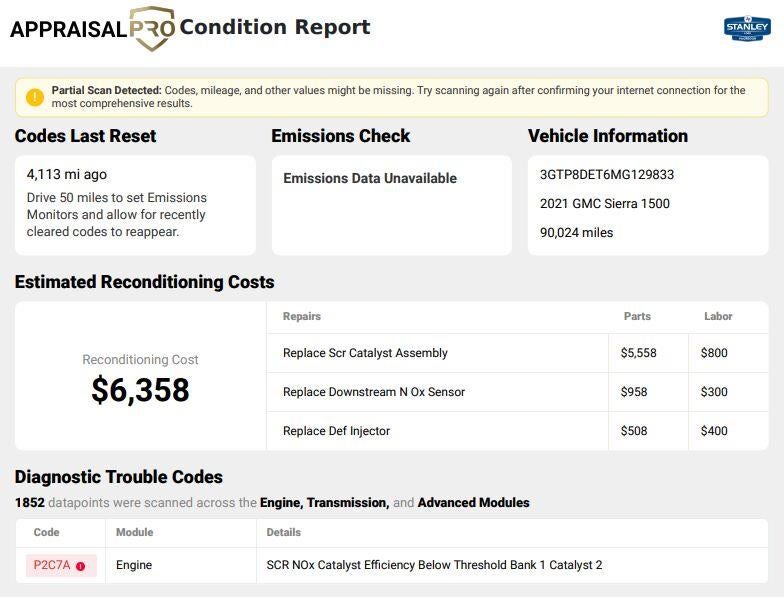Click the '1852' datapoints count
This screenshot has height=597, width=784.
[x=30, y=502]
